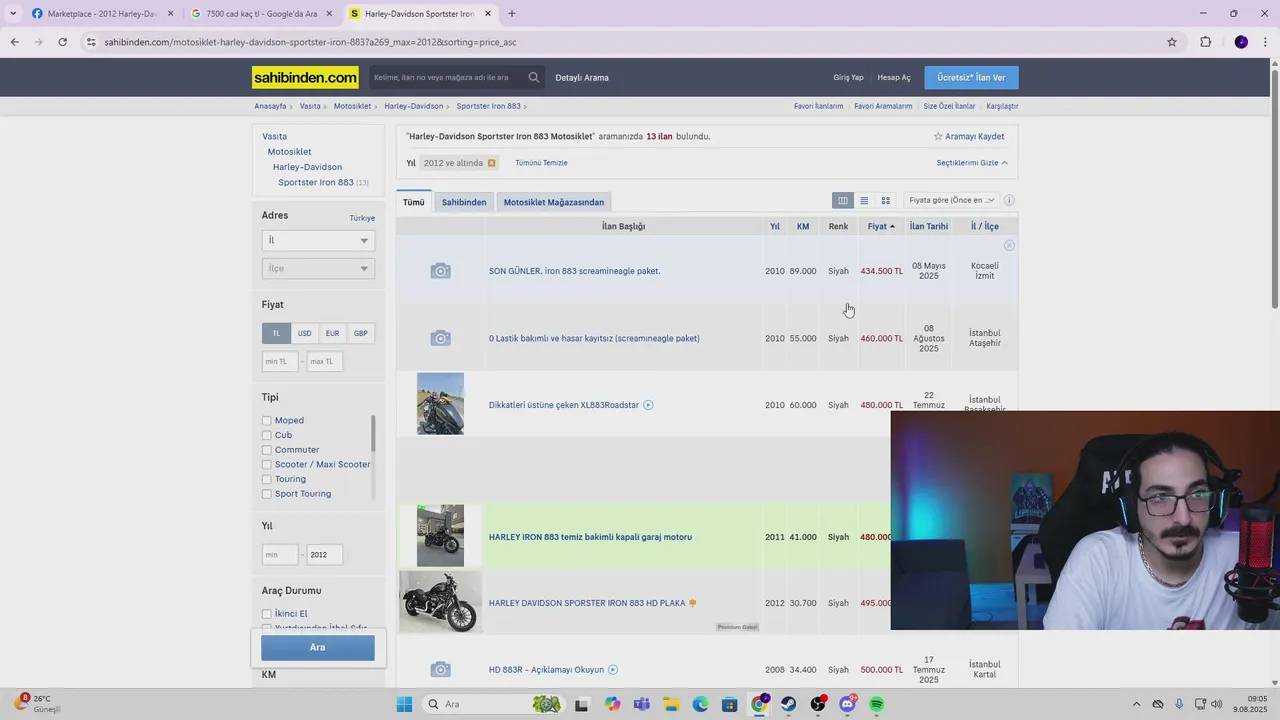The width and height of the screenshot is (1280, 720).
Task: Select GBP currency toggle
Action: 360,333
